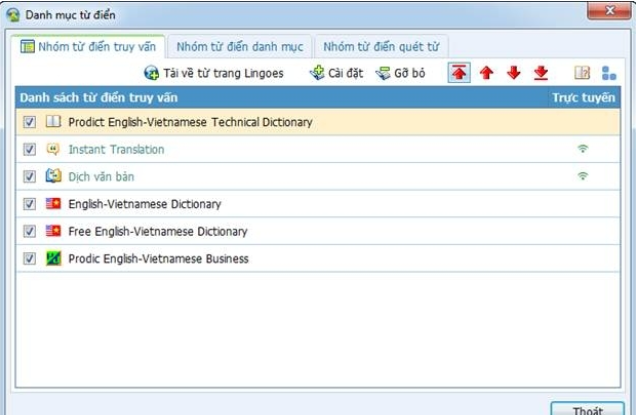Viewport: 636px width, 415px height.
Task: Click the 'Cài đặt' install button
Action: (x=336, y=73)
